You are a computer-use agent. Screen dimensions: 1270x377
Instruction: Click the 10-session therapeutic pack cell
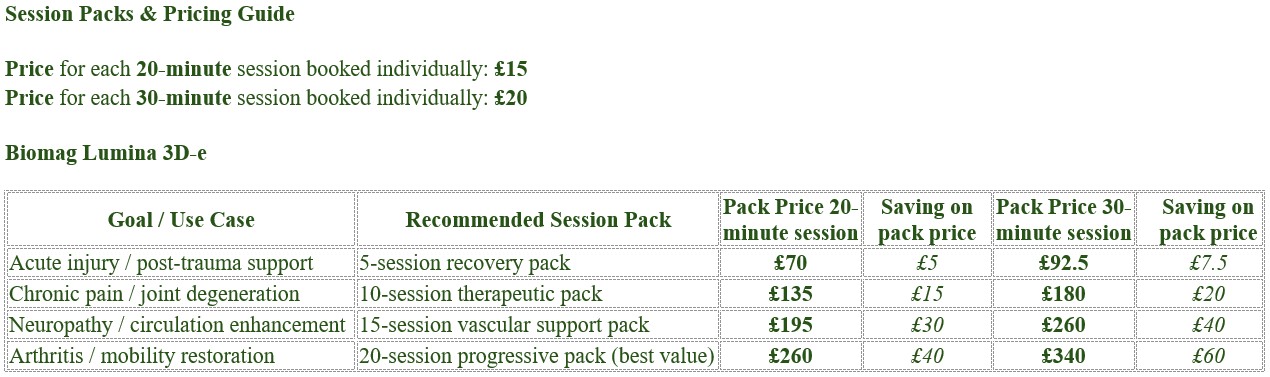(x=538, y=295)
